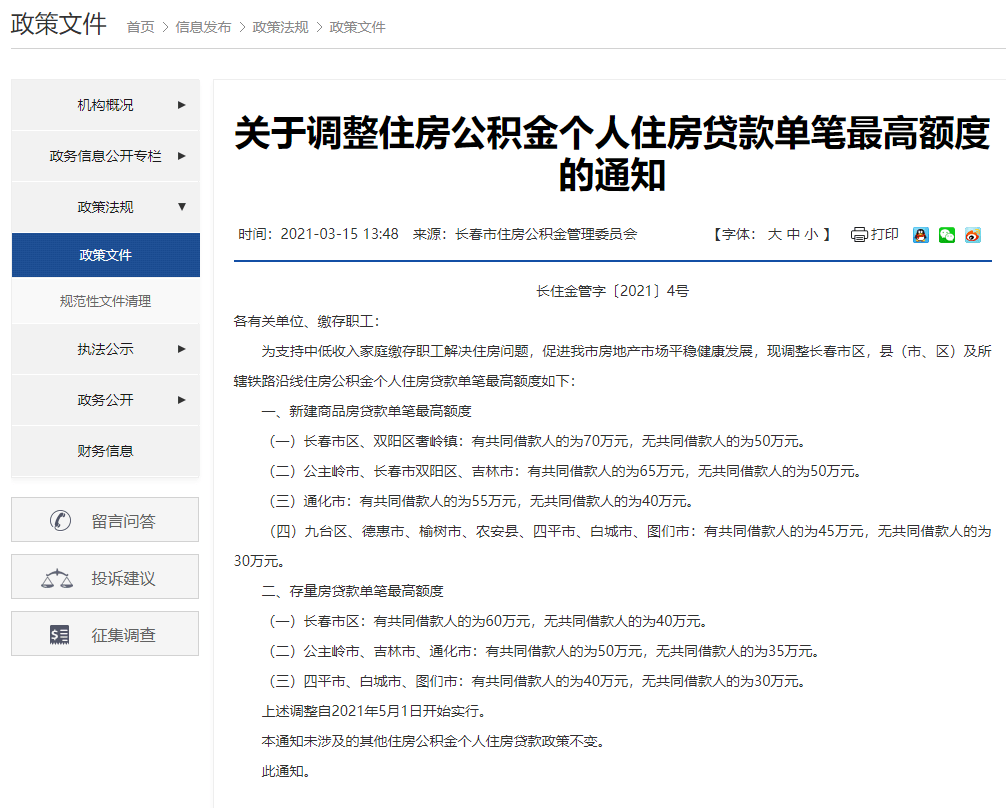Select the highlighted 政策文件 sidebar item
The height and width of the screenshot is (808, 1006).
(106, 255)
